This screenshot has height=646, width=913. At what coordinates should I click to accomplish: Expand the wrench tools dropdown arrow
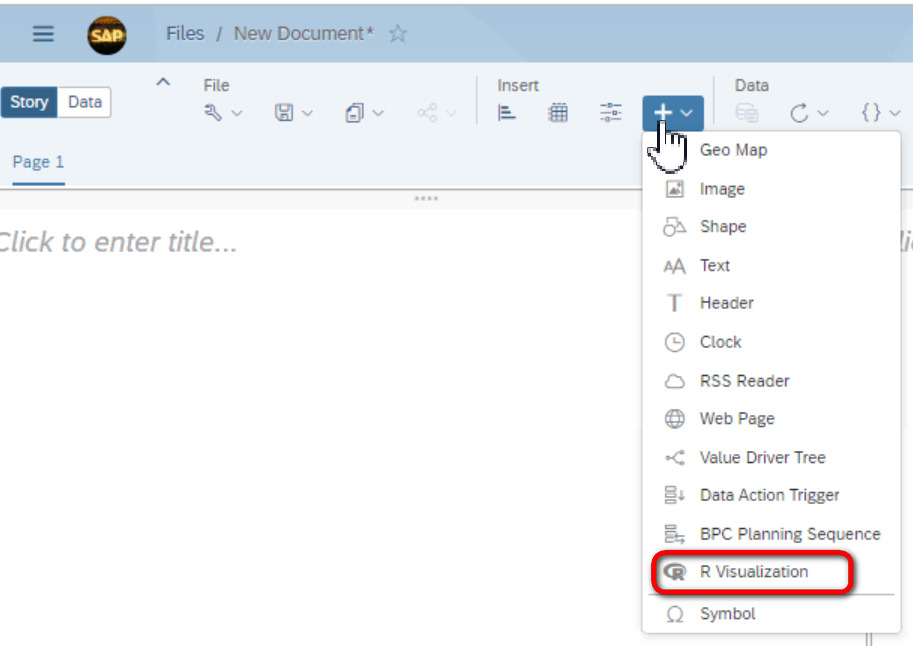tap(237, 113)
